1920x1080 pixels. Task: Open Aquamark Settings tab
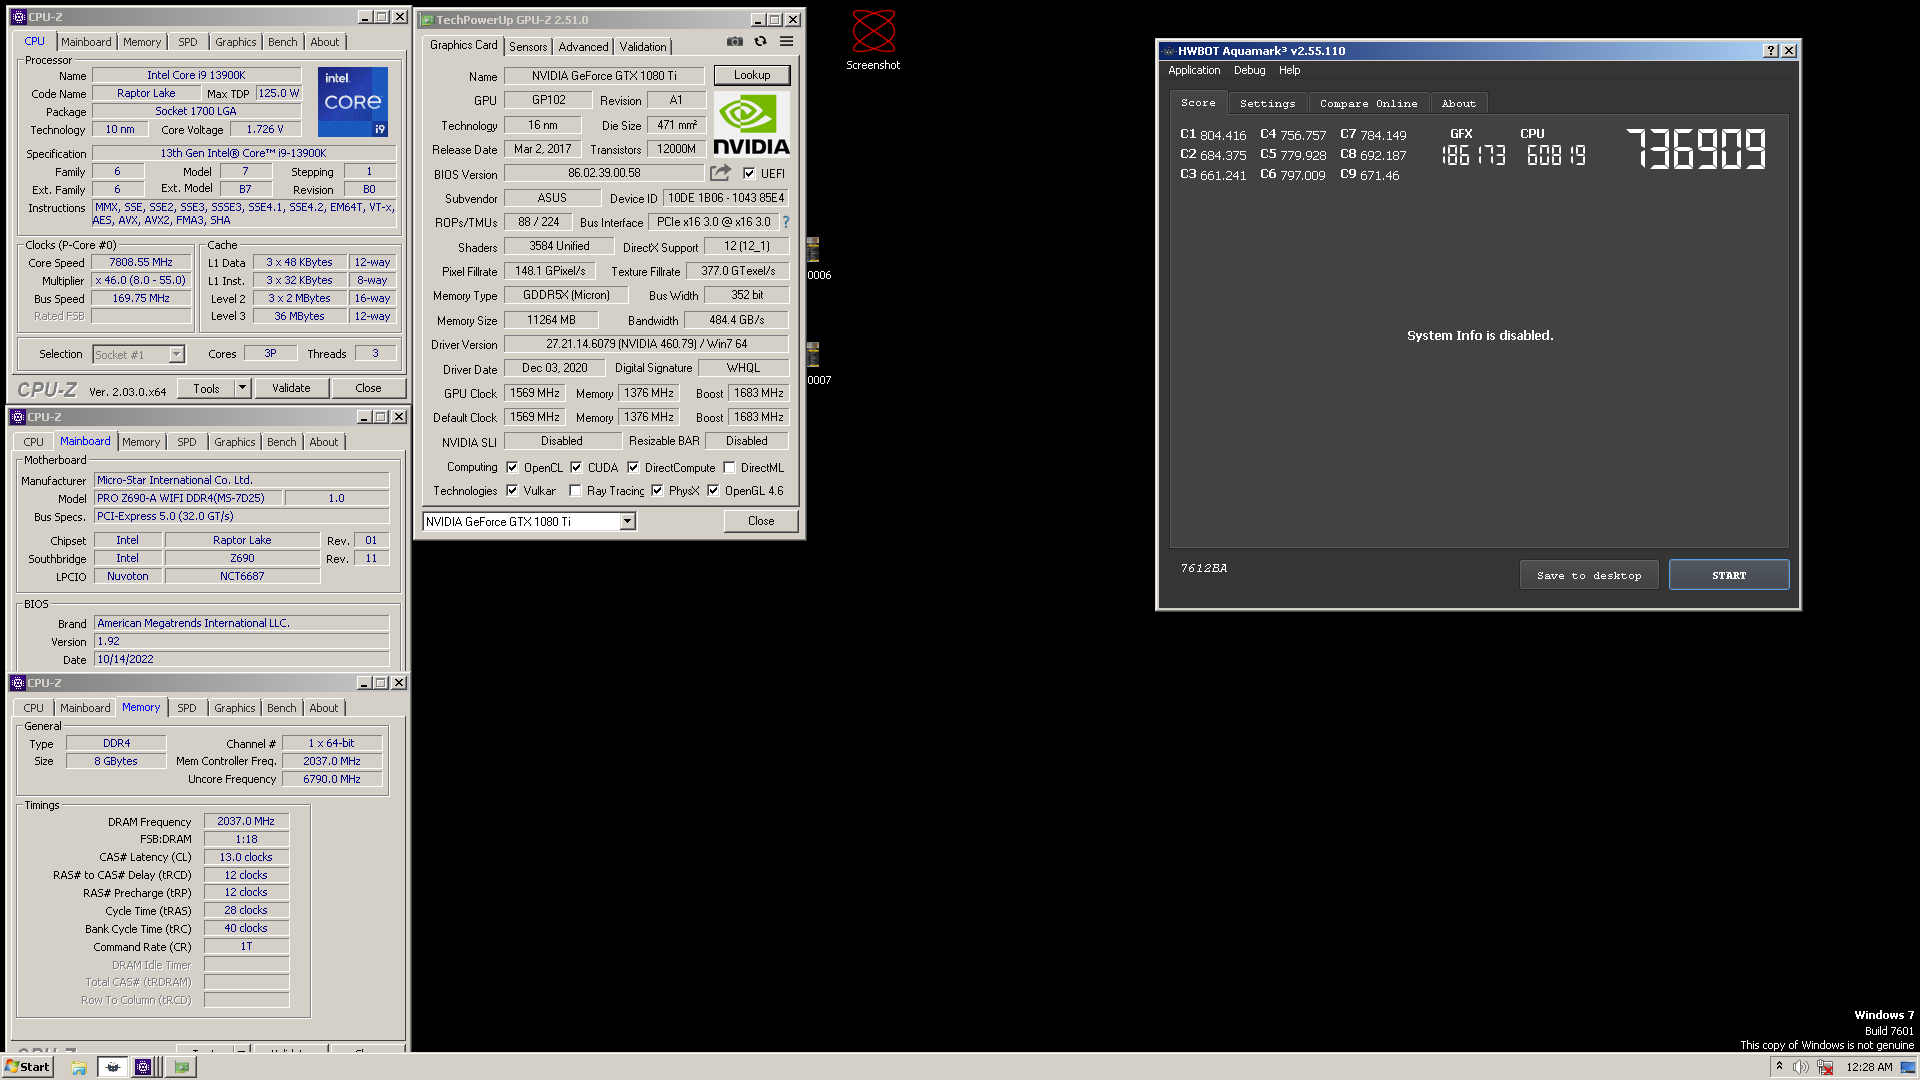[x=1267, y=103]
